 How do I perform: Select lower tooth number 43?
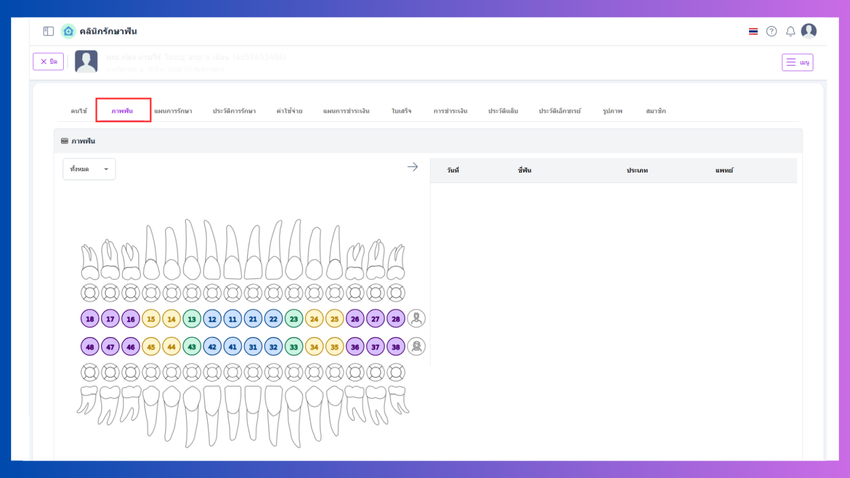(x=192, y=346)
